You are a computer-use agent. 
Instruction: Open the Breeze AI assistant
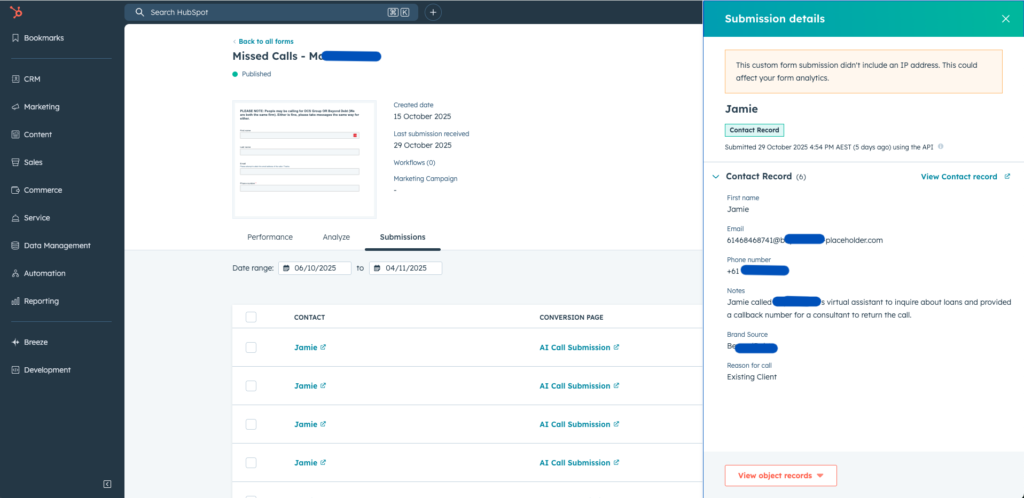[x=36, y=342]
